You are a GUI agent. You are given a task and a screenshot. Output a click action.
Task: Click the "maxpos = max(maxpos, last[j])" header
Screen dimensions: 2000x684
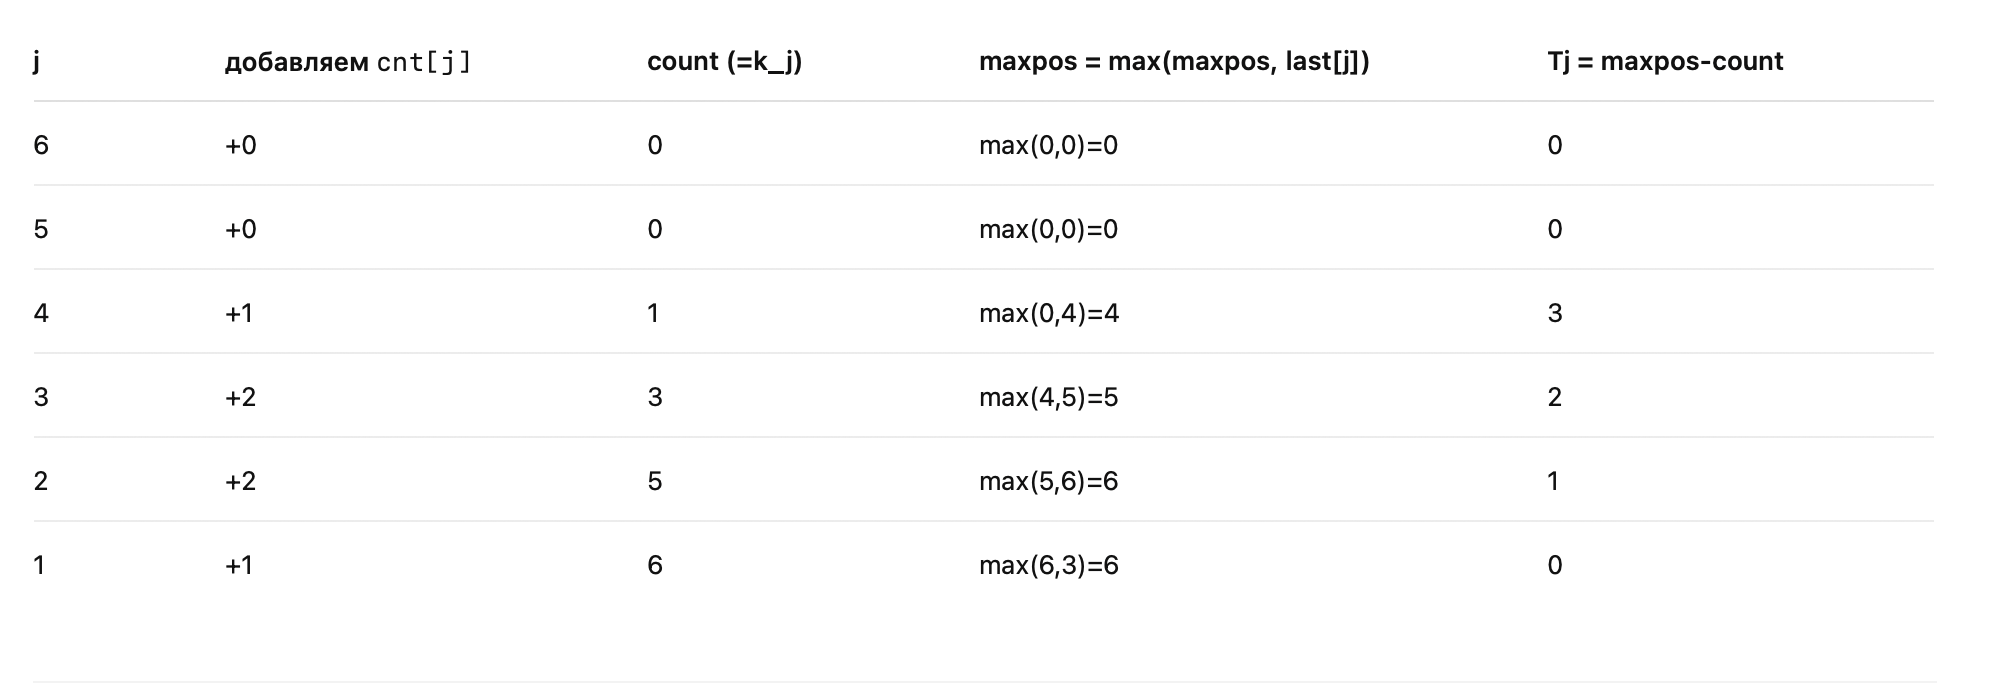[x=1174, y=62]
